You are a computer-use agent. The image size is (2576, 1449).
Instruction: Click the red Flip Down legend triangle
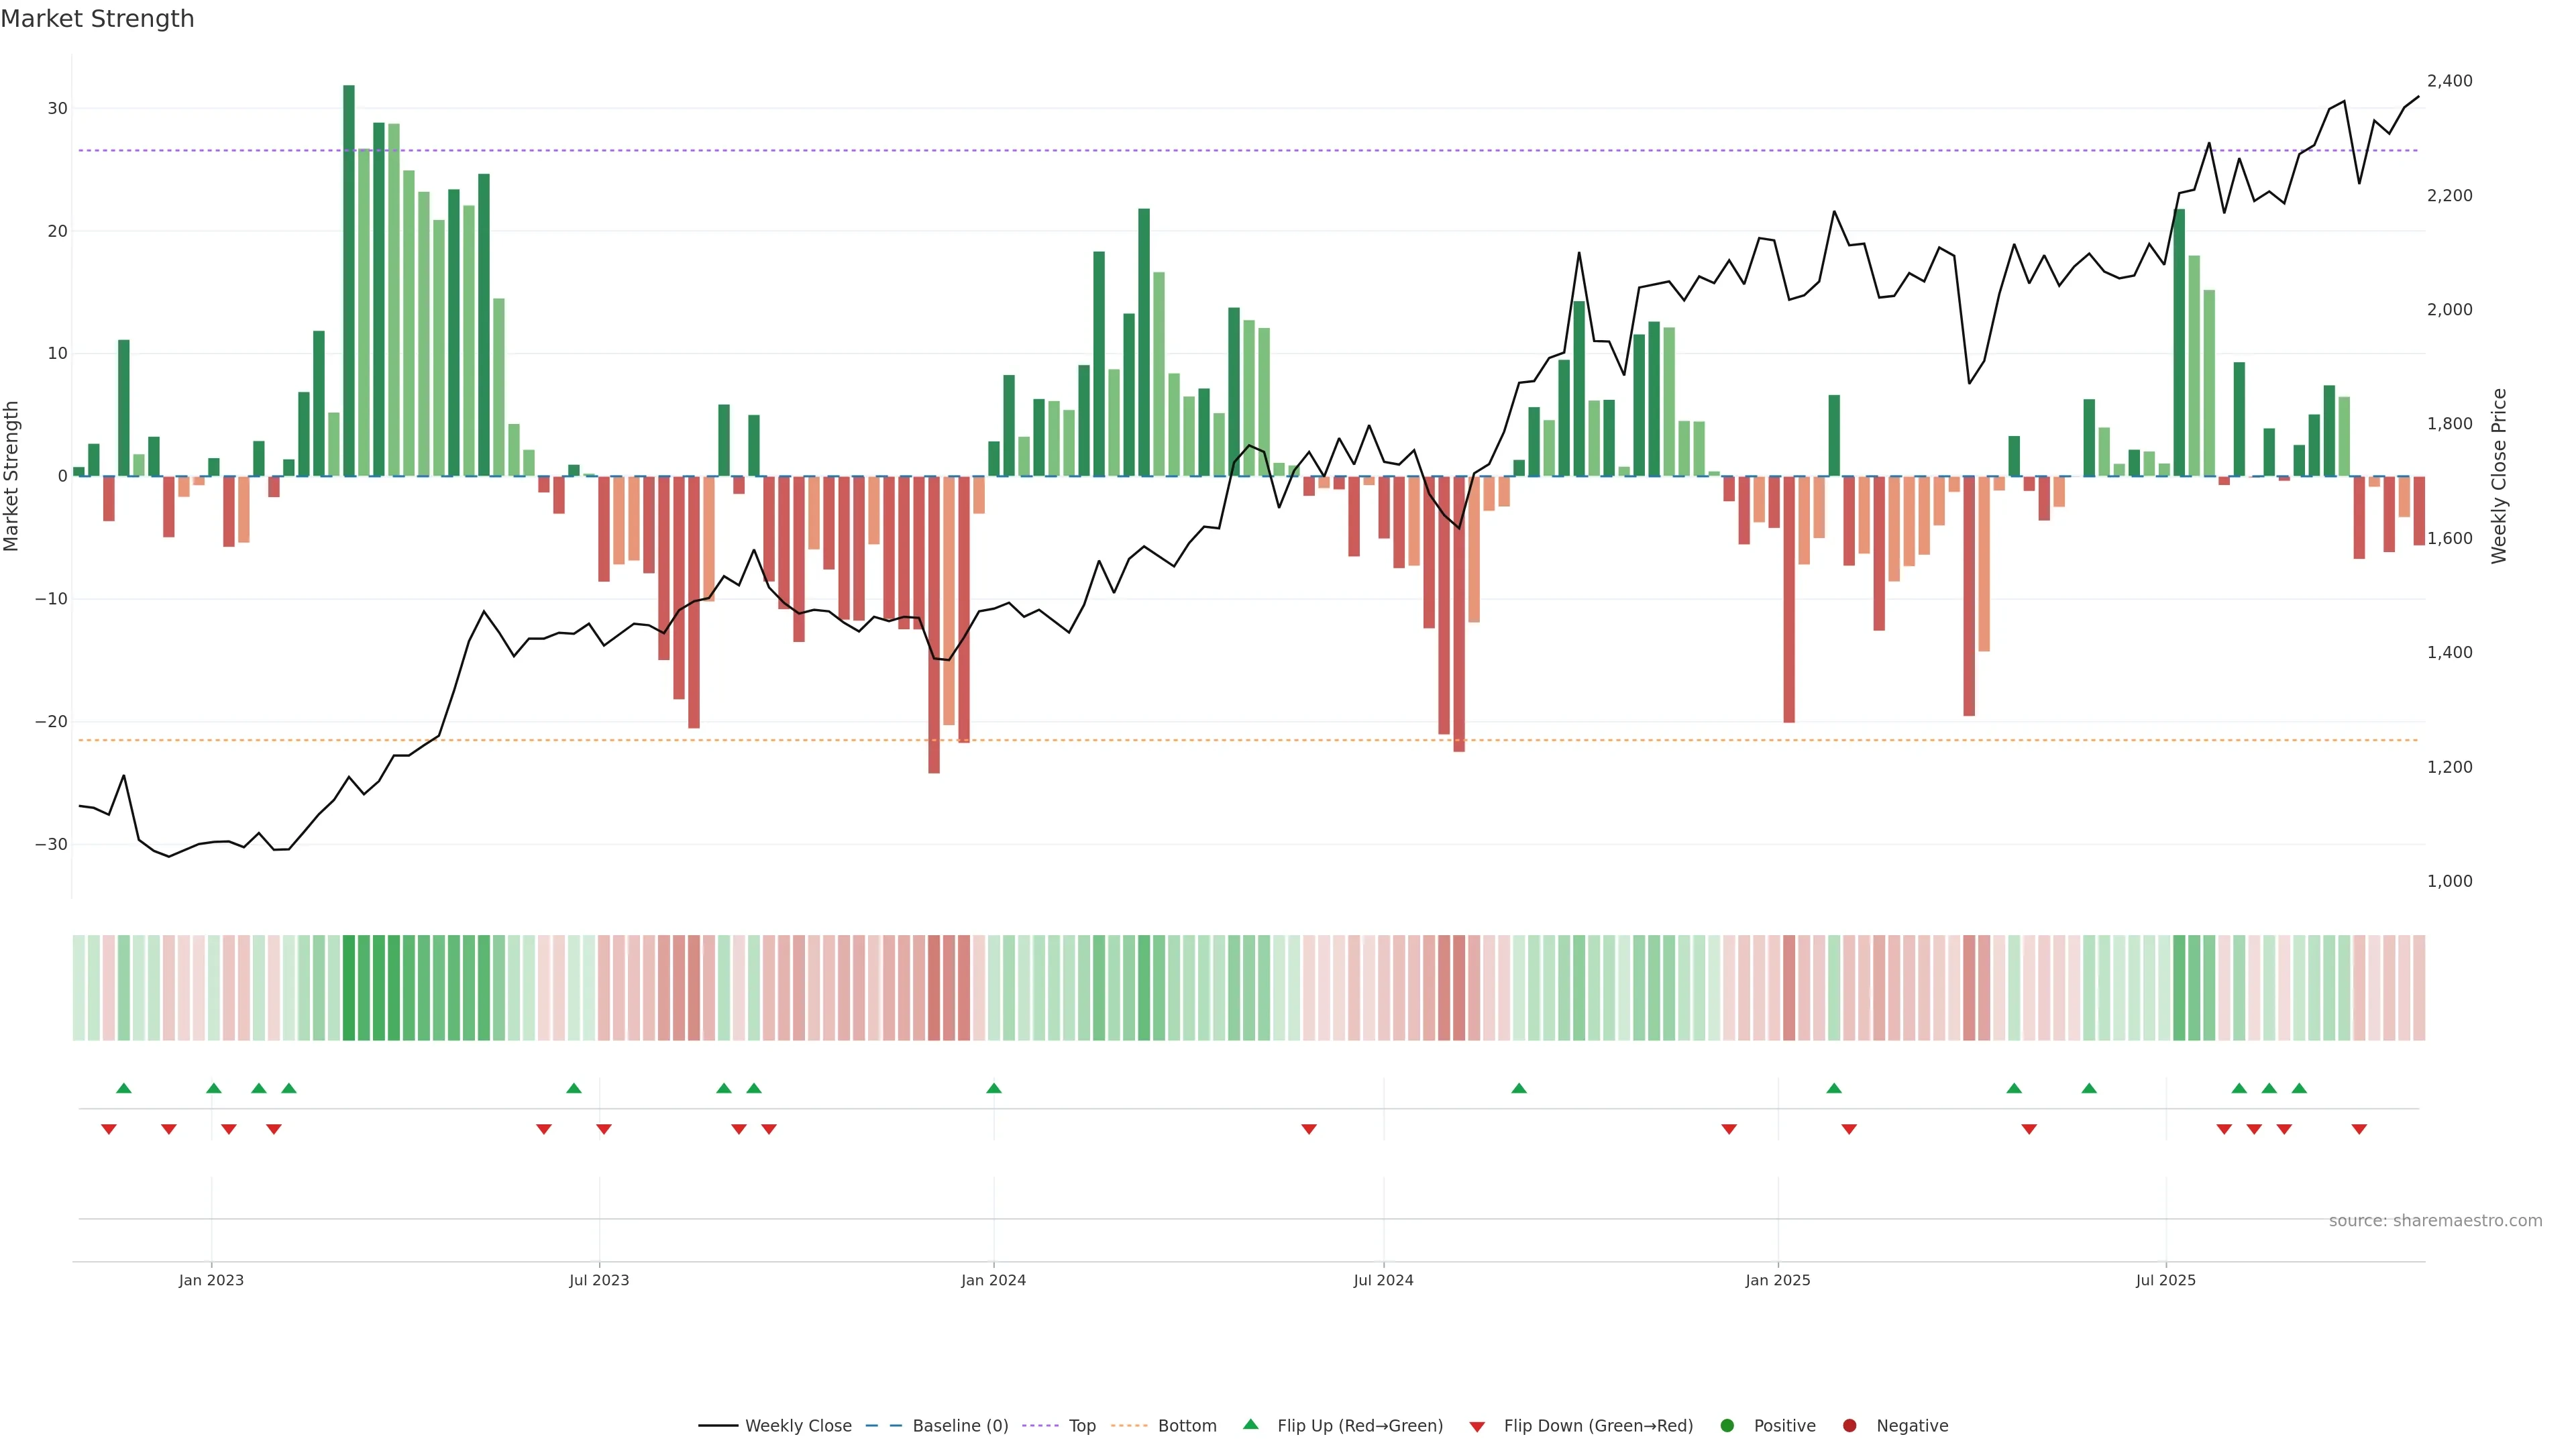tap(1477, 1427)
